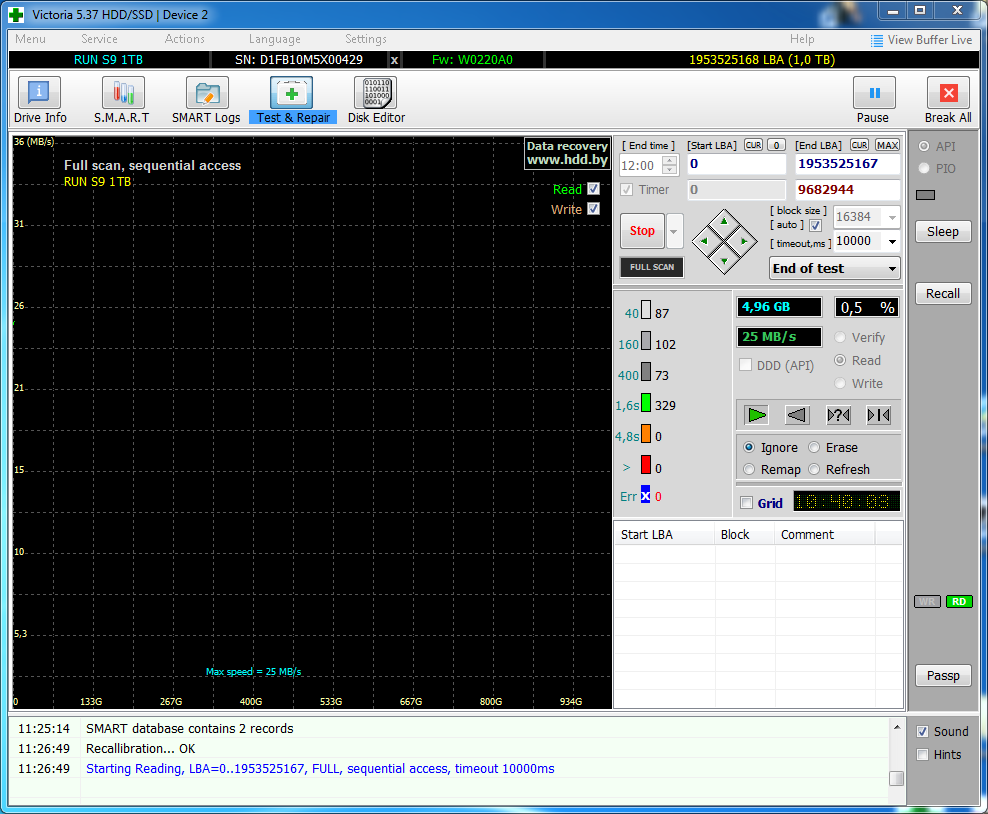Click the left arrow of navigation diamond
Image resolution: width=988 pixels, height=814 pixels.
coord(704,241)
